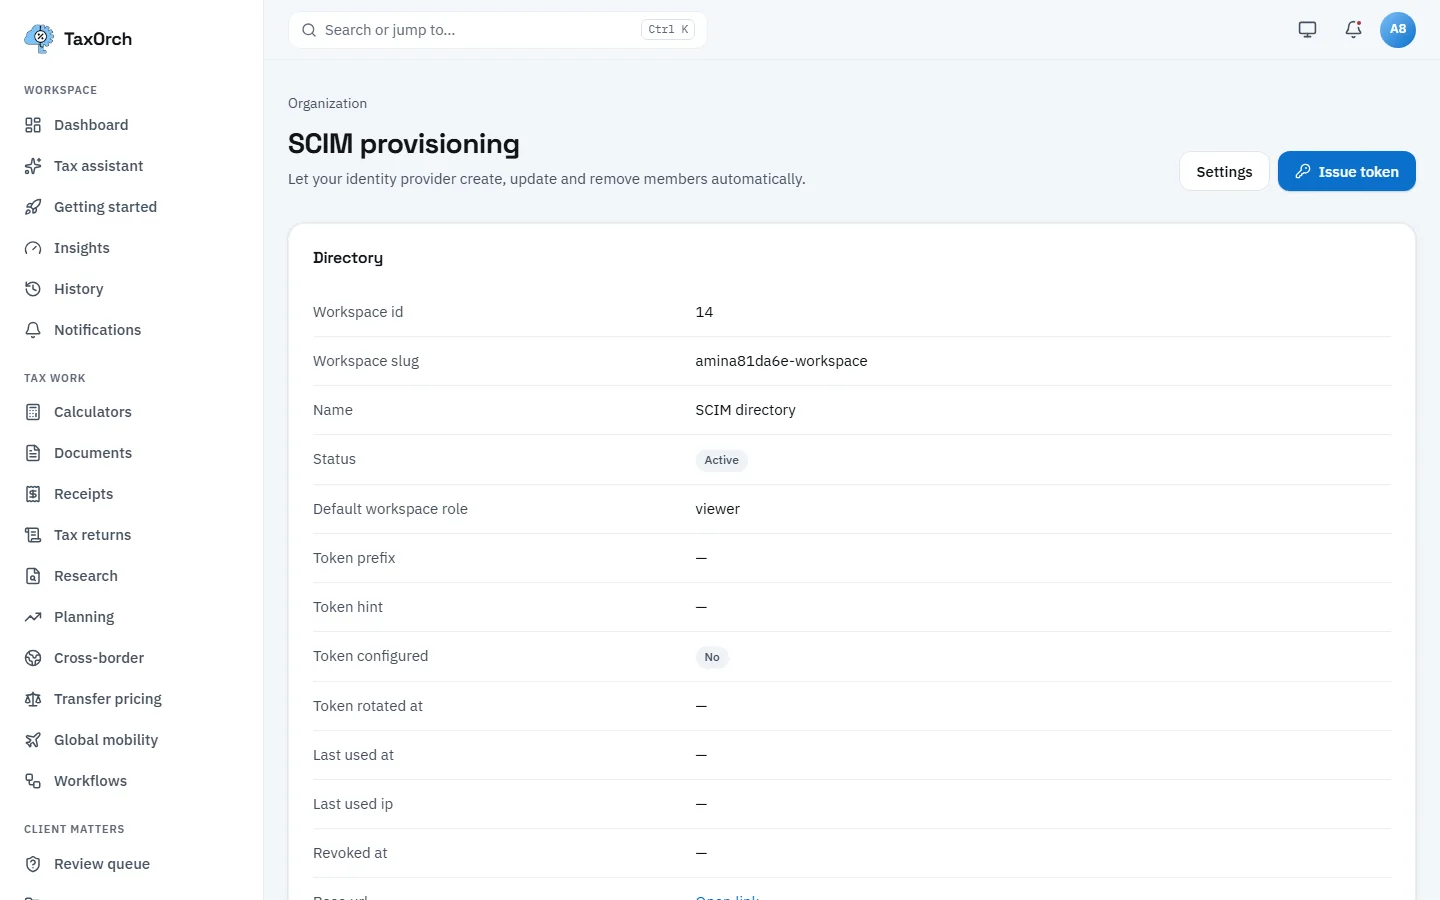
Task: Click the Directory section heading
Action: (348, 258)
